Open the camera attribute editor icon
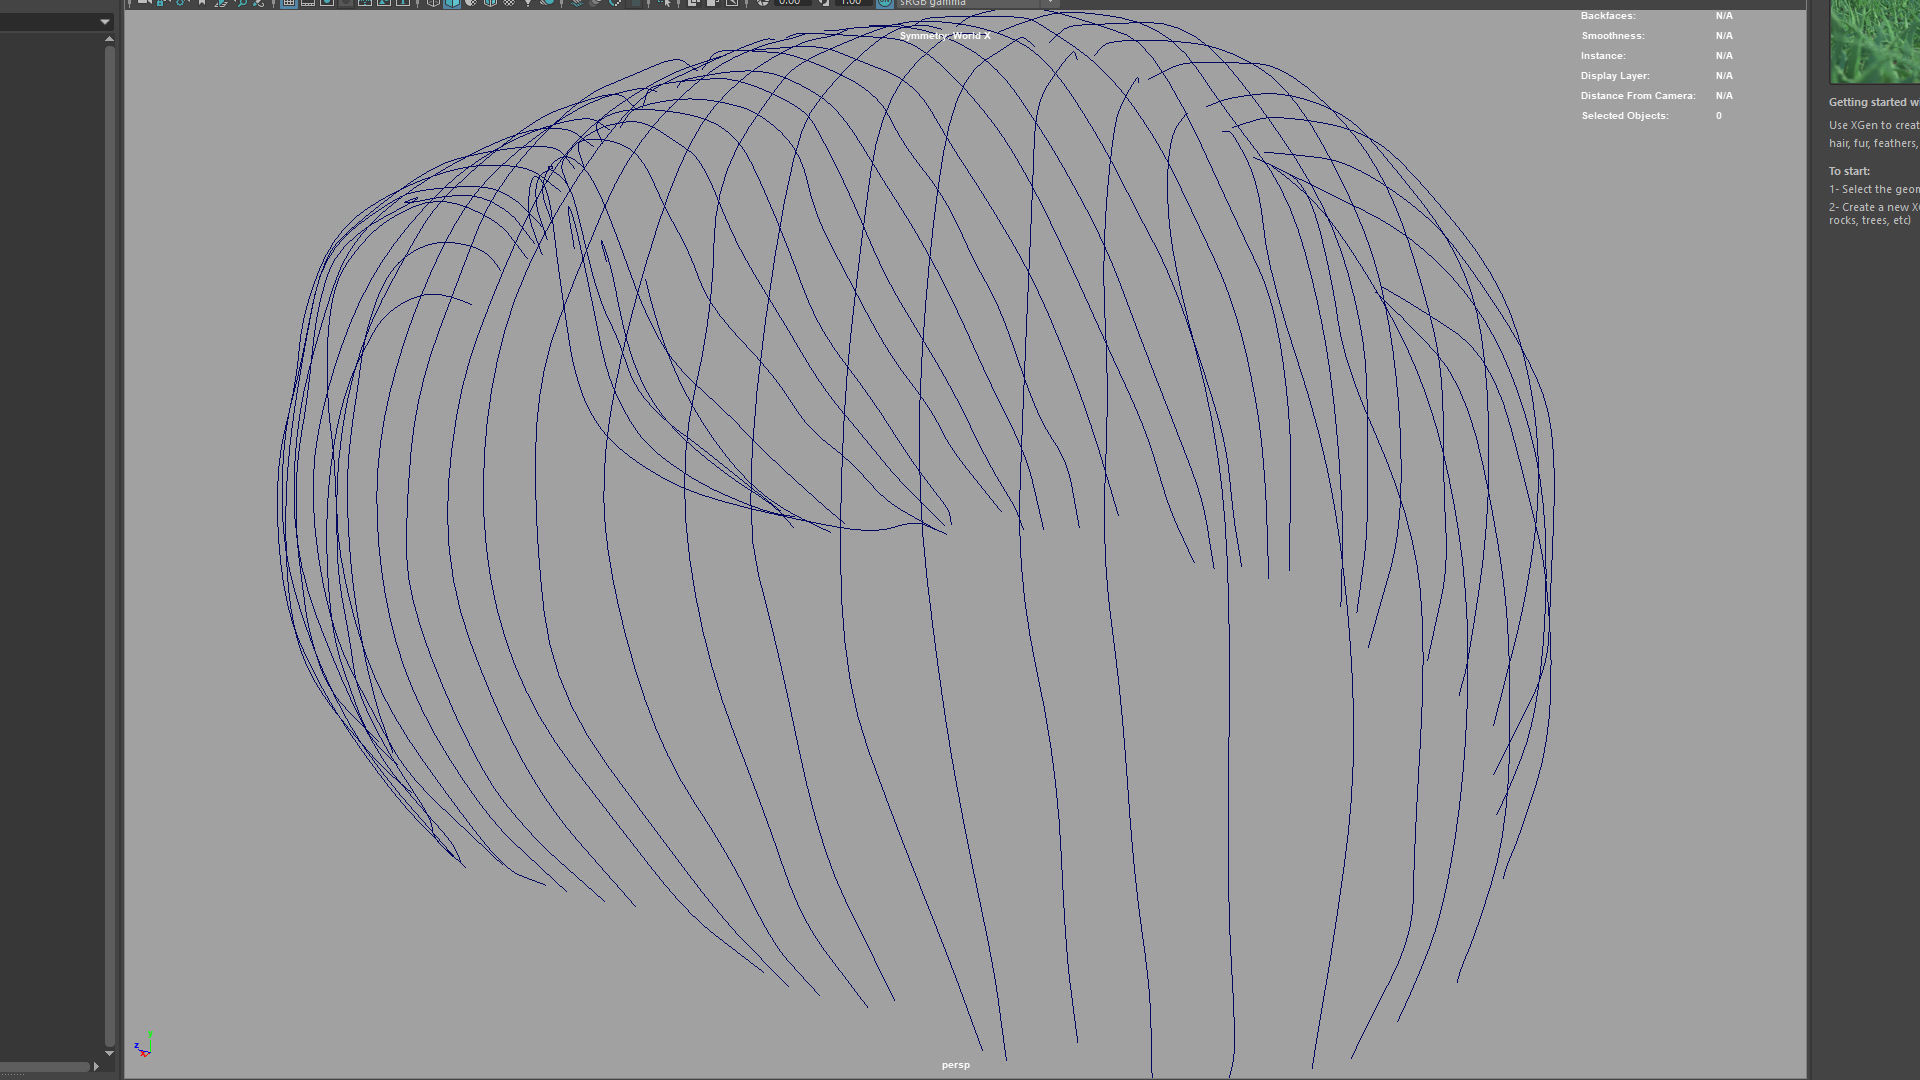 click(x=179, y=4)
